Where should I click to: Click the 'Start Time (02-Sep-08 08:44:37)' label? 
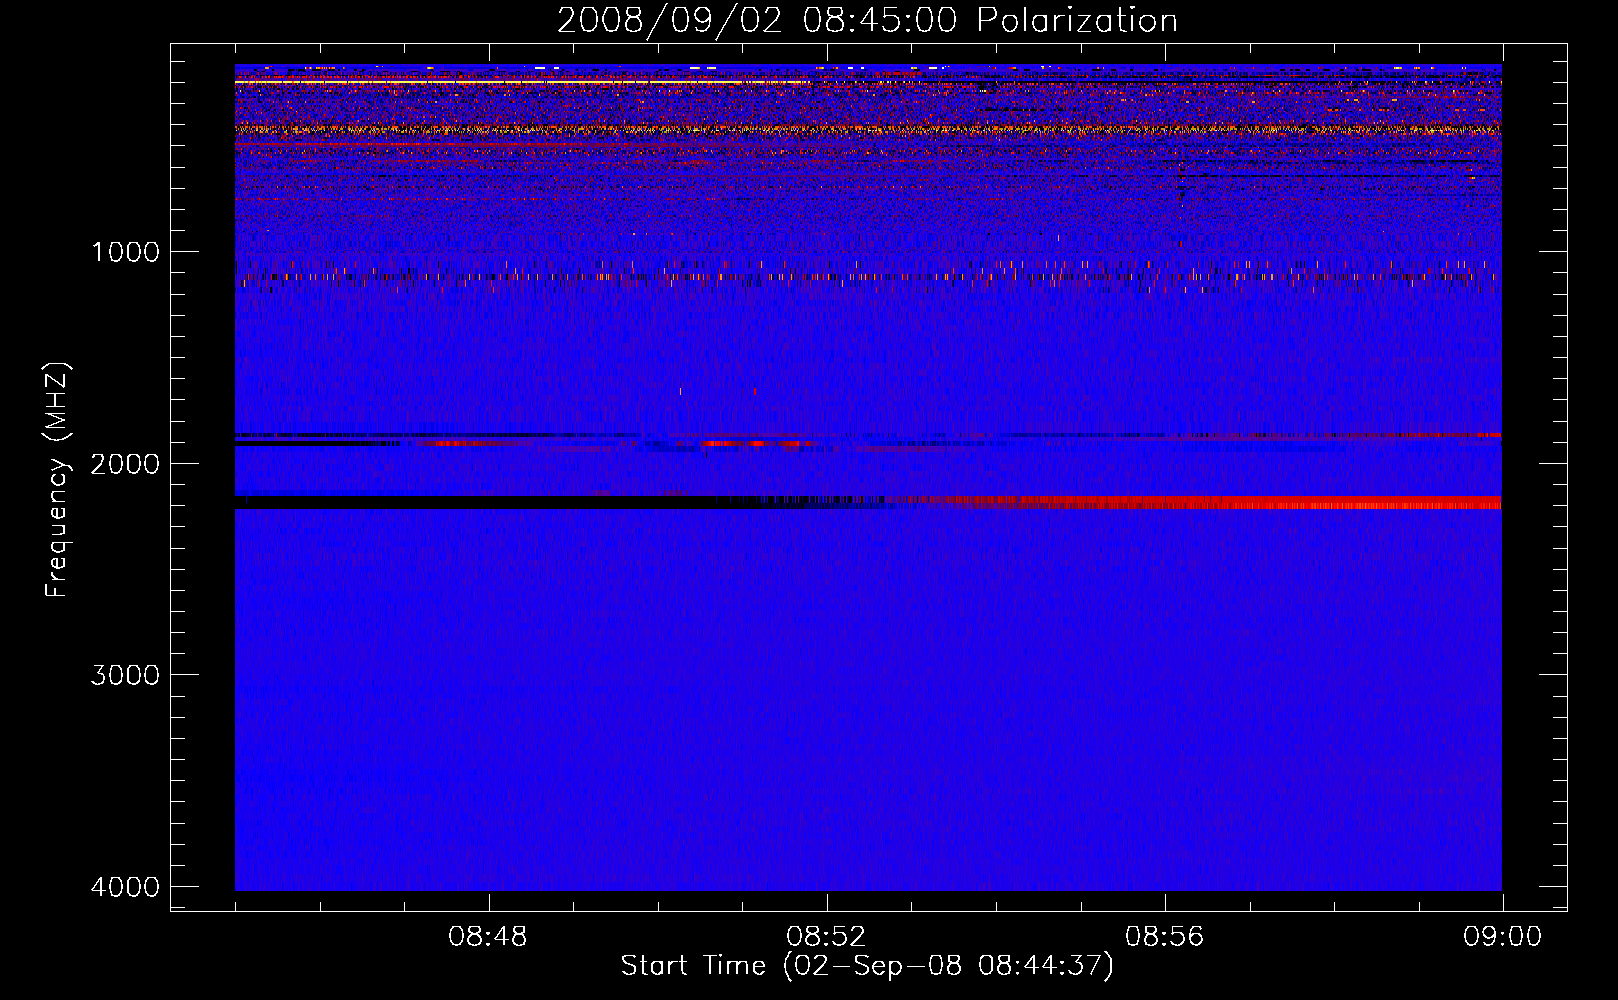[x=866, y=966]
